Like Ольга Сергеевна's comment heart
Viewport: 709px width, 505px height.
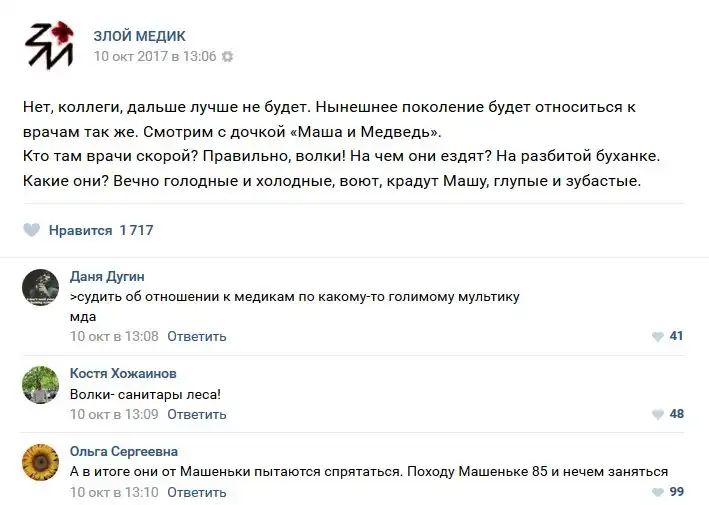[x=658, y=492]
